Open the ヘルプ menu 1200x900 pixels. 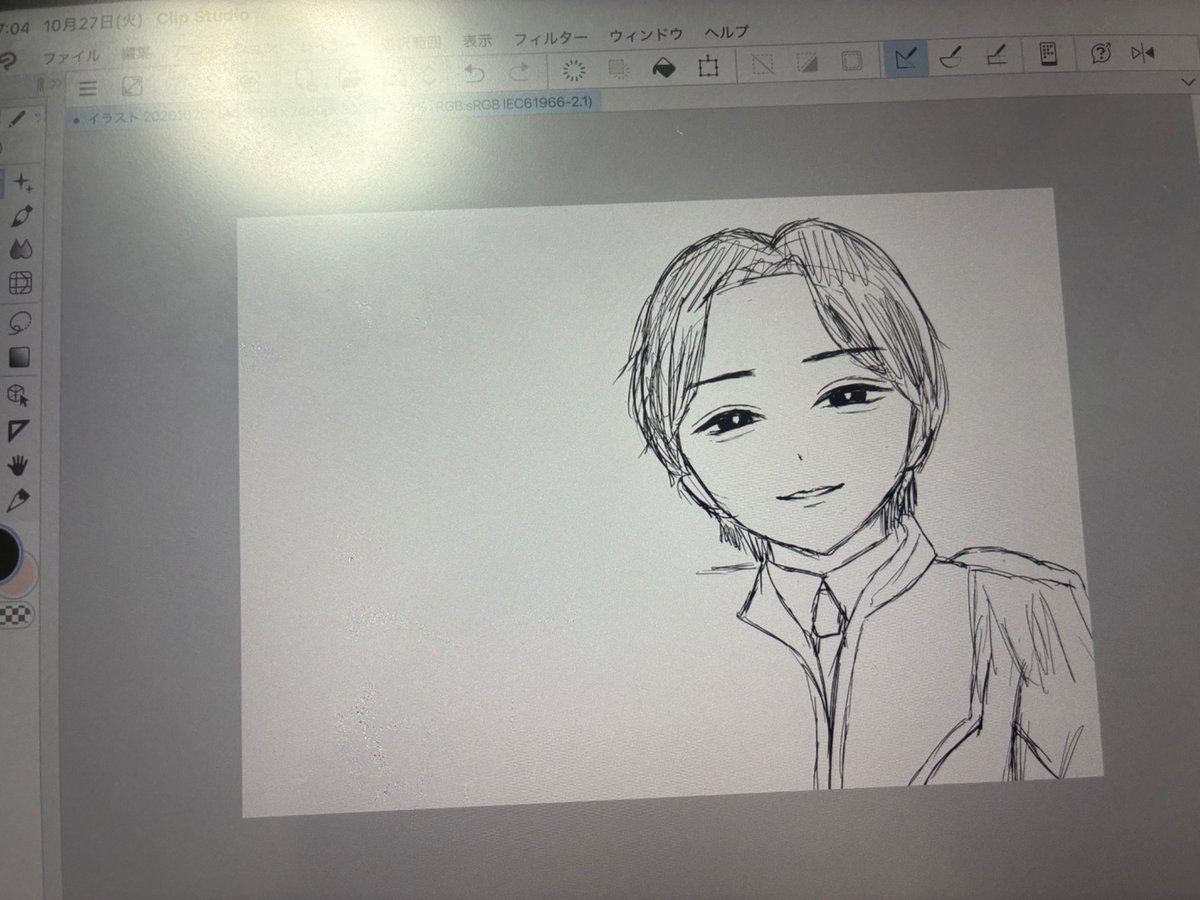[x=726, y=32]
